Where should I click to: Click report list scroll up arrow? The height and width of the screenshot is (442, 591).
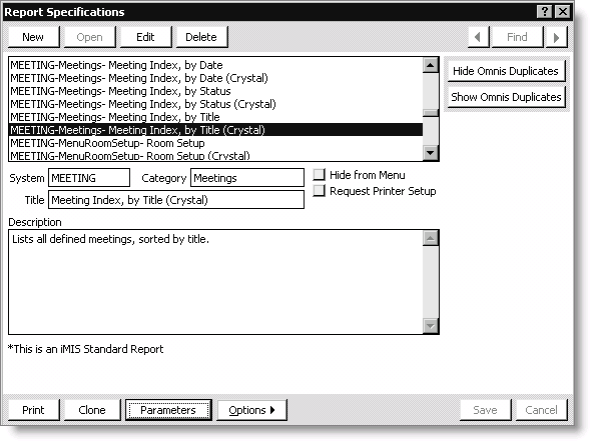tap(430, 65)
